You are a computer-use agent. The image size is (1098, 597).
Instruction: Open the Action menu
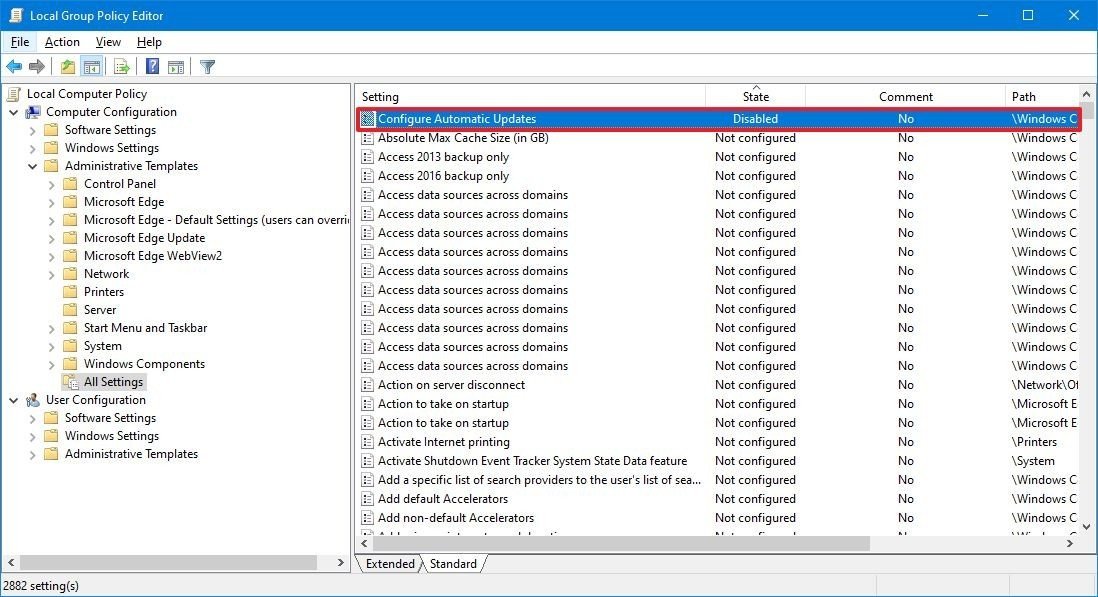[x=61, y=42]
